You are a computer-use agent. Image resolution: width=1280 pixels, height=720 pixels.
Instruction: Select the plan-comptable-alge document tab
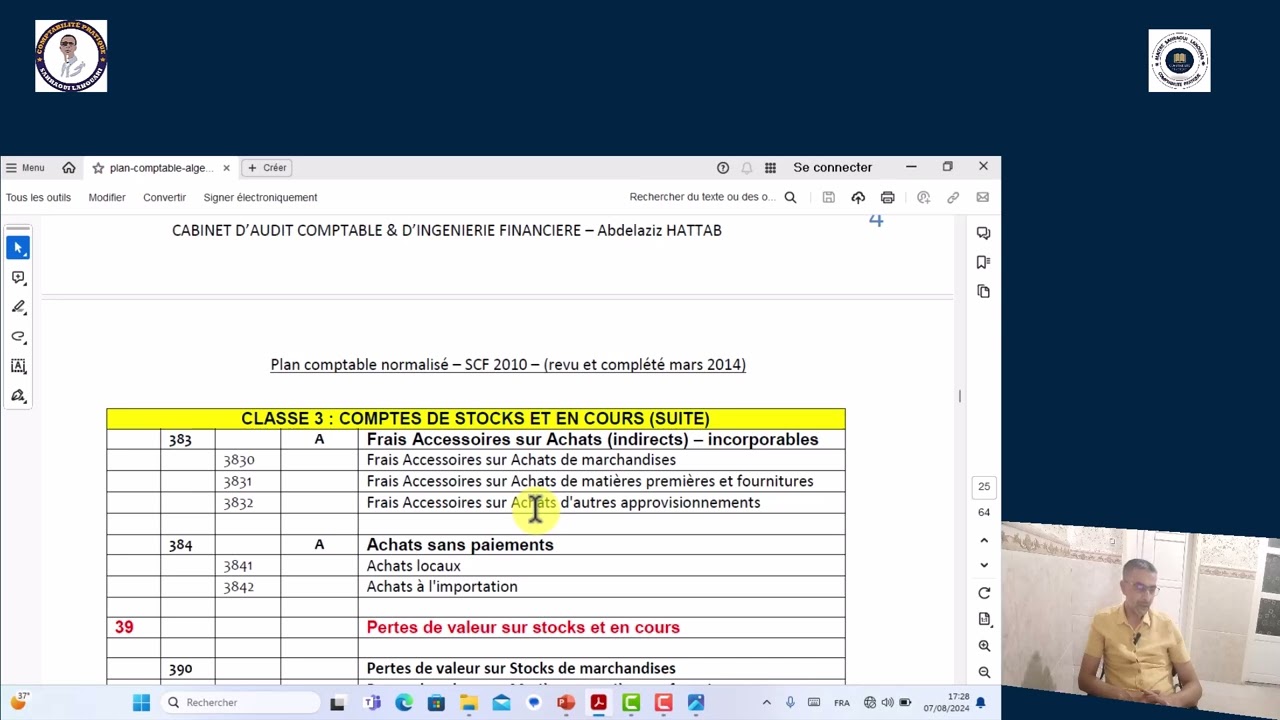[x=160, y=168]
